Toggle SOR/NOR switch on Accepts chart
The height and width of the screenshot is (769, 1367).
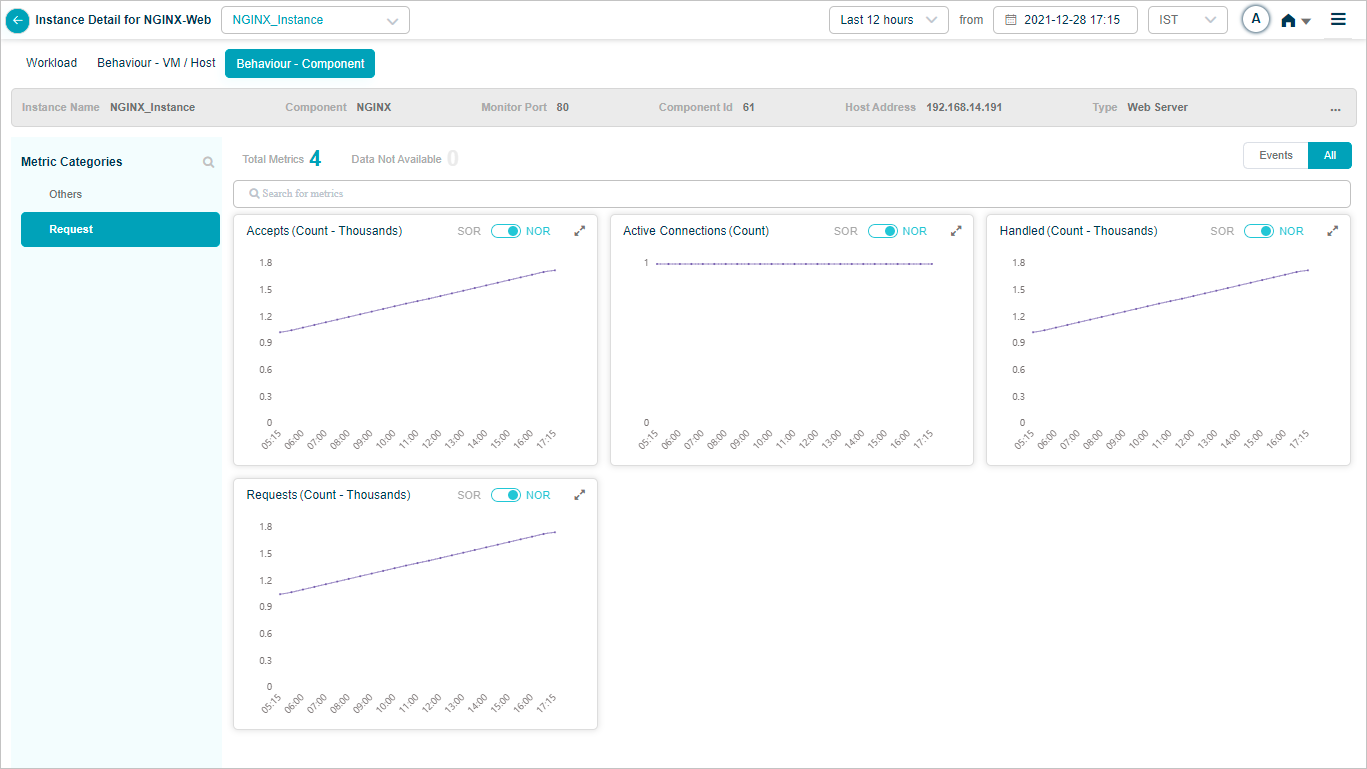click(x=506, y=231)
